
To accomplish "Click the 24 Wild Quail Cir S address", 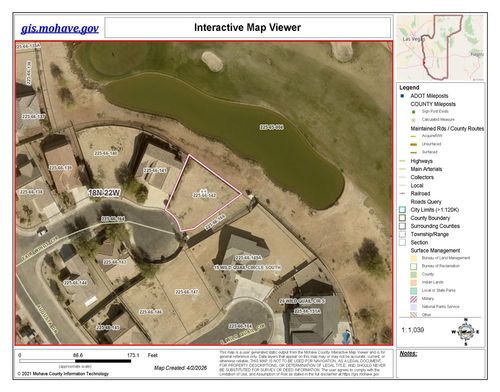I will coord(302,301).
